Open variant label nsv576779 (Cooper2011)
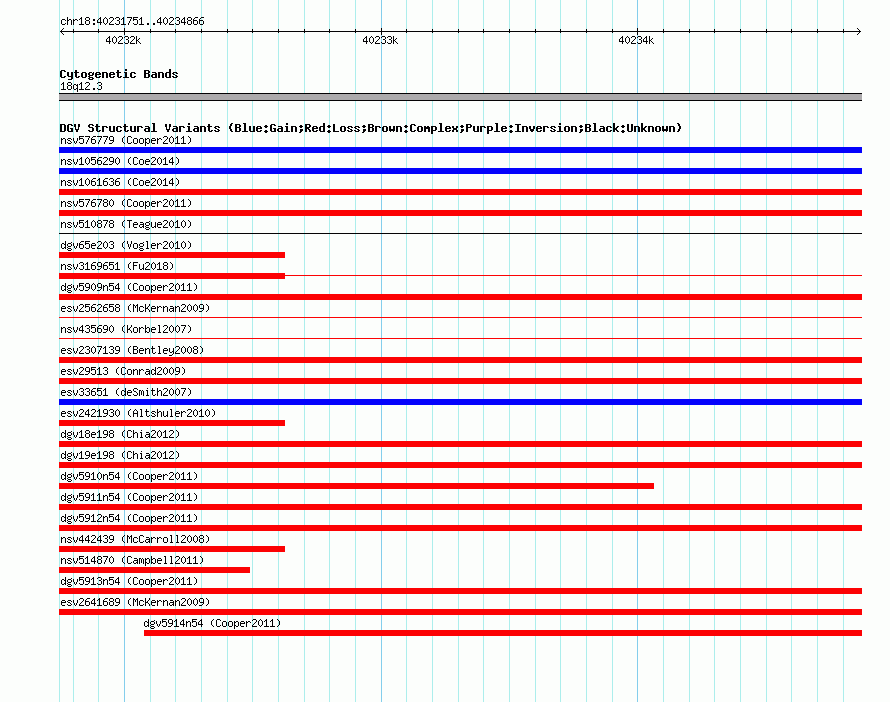This screenshot has height=702, width=890. coord(126,140)
